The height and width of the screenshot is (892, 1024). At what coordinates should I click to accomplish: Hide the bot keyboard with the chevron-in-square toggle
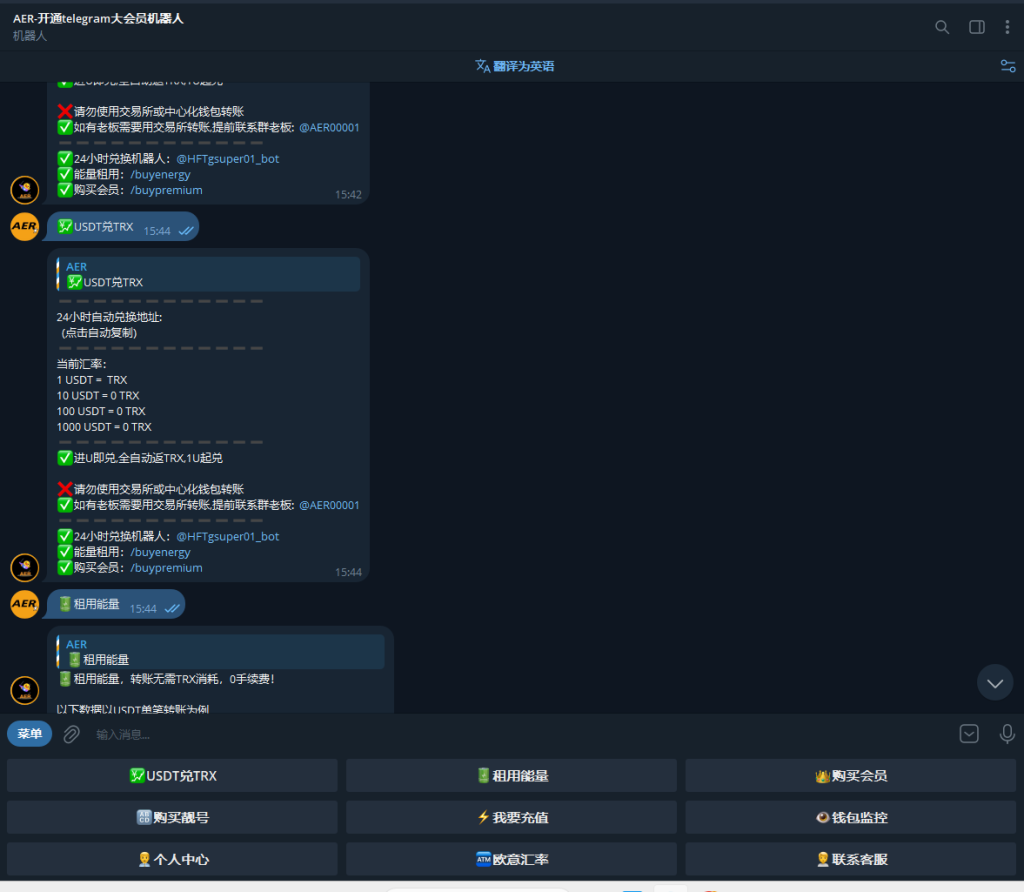[968, 733]
